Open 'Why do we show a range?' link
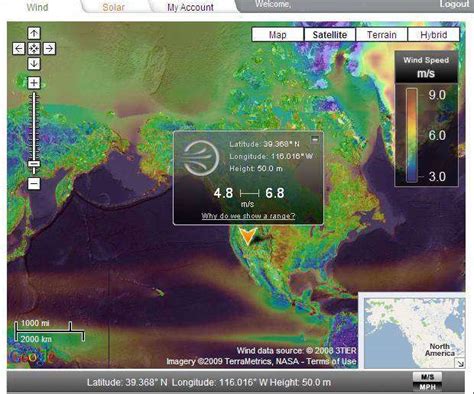474x394 pixels. coord(248,216)
